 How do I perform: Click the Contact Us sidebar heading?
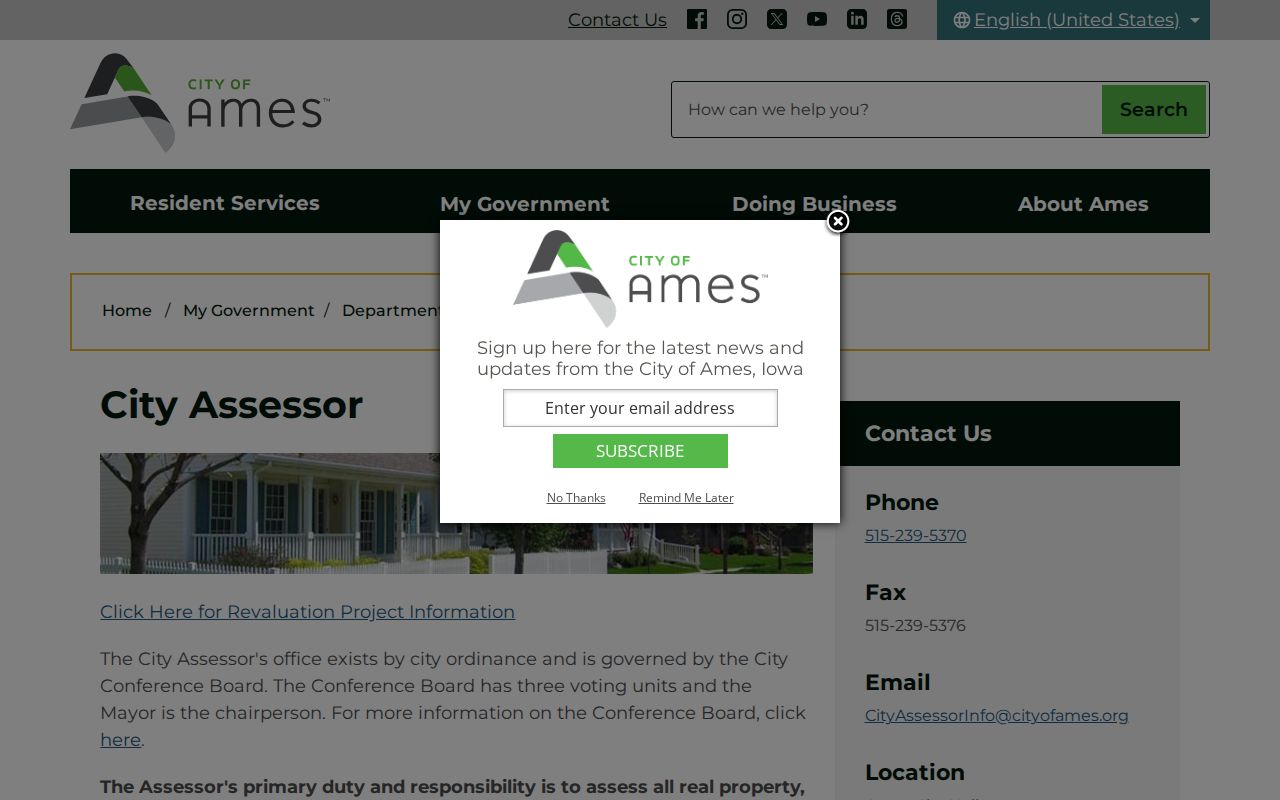(x=928, y=433)
